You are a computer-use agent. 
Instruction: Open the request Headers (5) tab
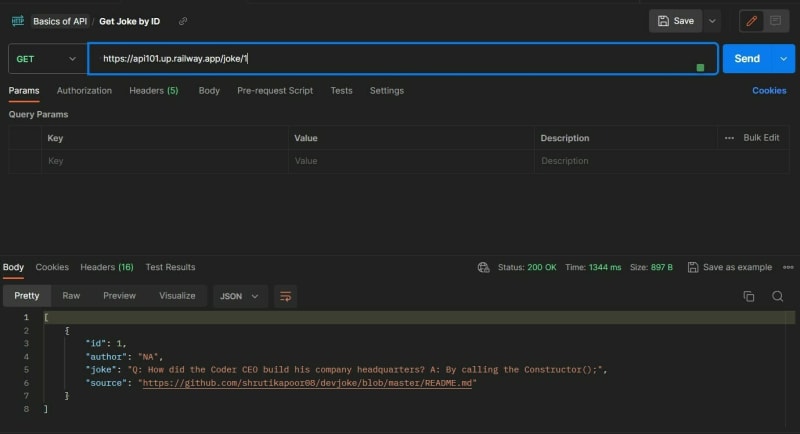(154, 91)
